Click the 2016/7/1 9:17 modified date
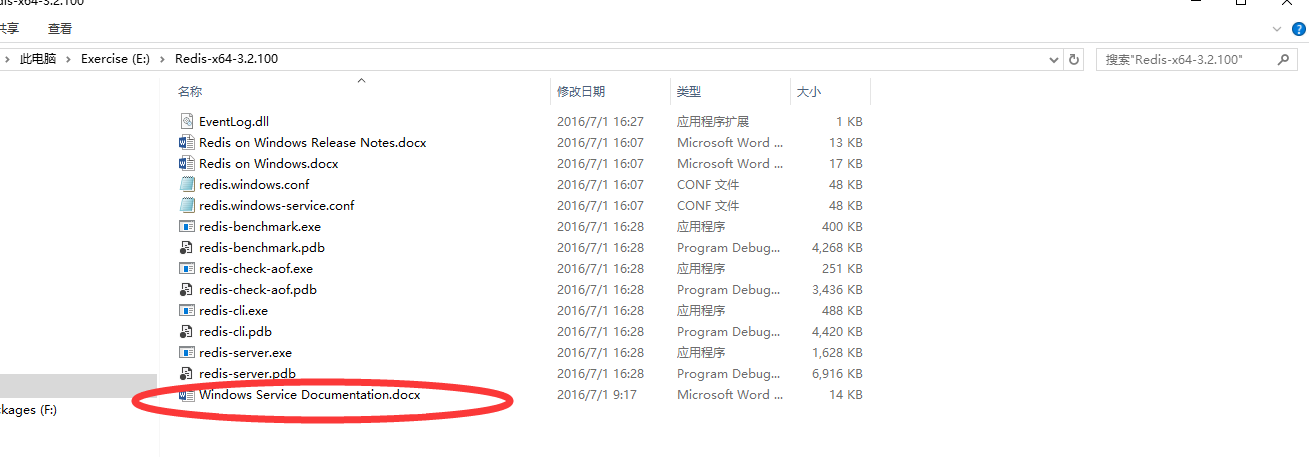This screenshot has width=1309, height=457. 597,394
